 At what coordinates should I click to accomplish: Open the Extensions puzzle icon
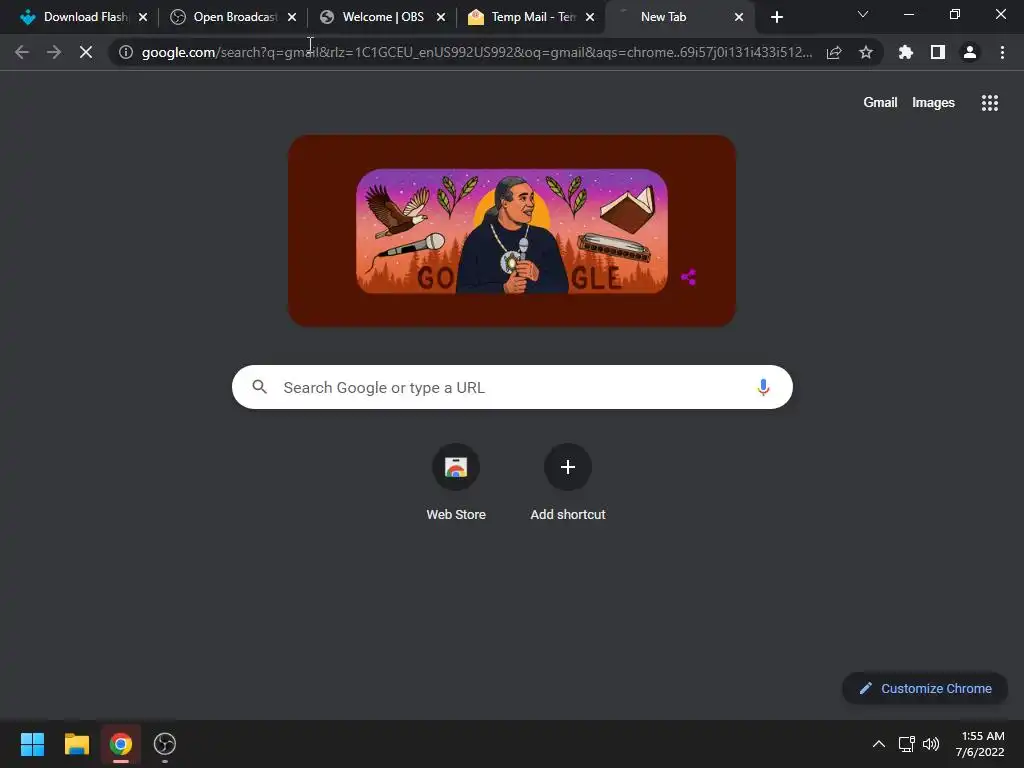tap(906, 52)
